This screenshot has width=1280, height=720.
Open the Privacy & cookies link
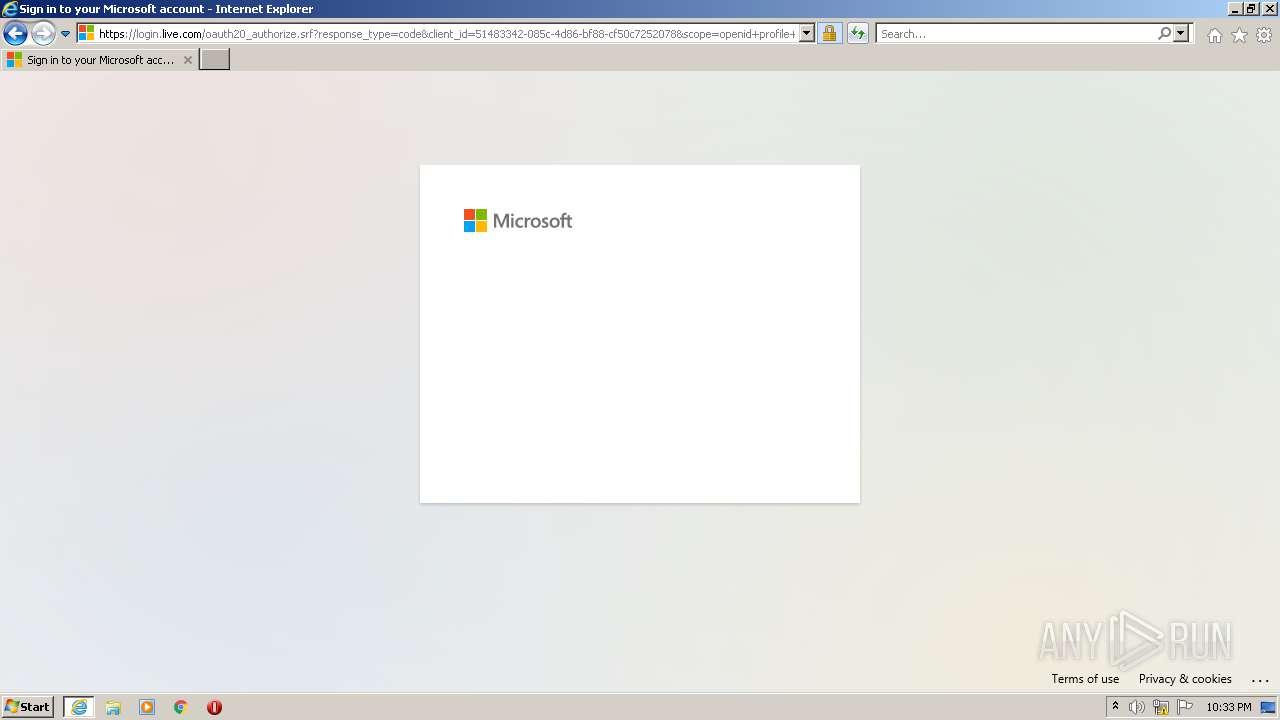1185,679
